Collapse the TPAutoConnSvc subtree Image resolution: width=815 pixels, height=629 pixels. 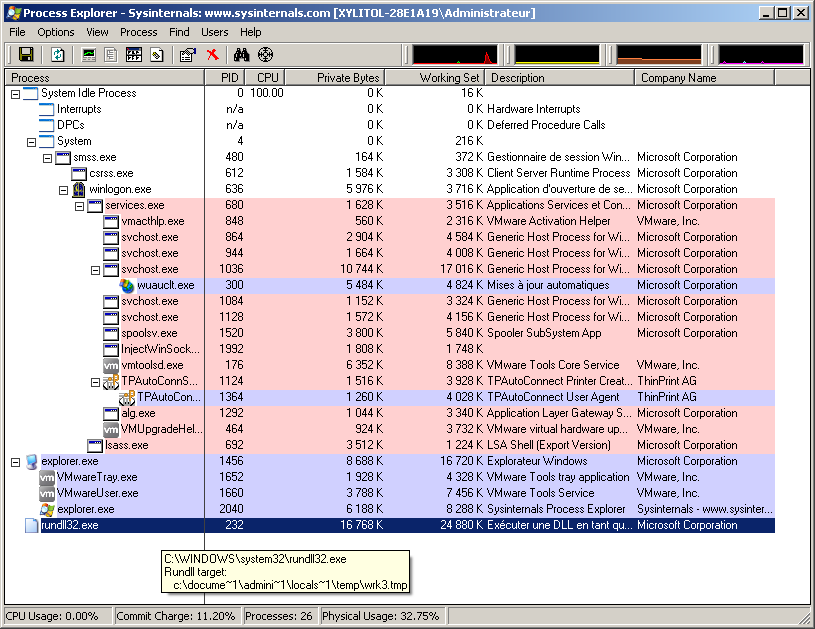tap(96, 382)
